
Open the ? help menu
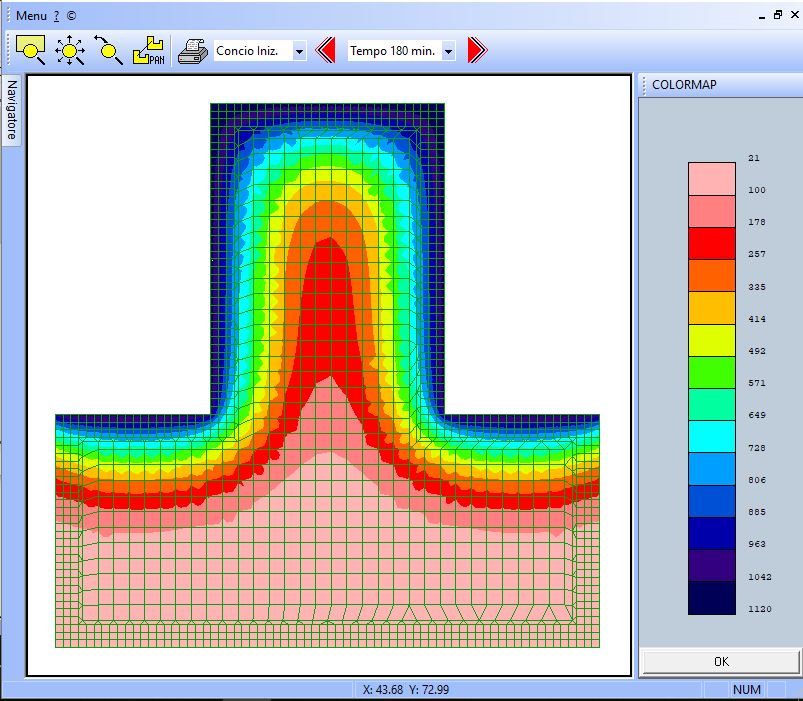click(56, 16)
